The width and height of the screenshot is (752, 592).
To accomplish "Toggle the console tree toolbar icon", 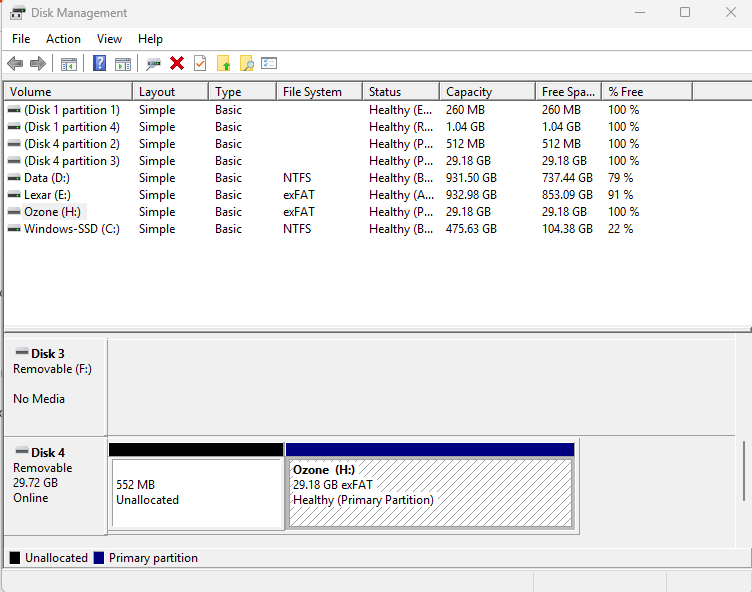I will [69, 63].
